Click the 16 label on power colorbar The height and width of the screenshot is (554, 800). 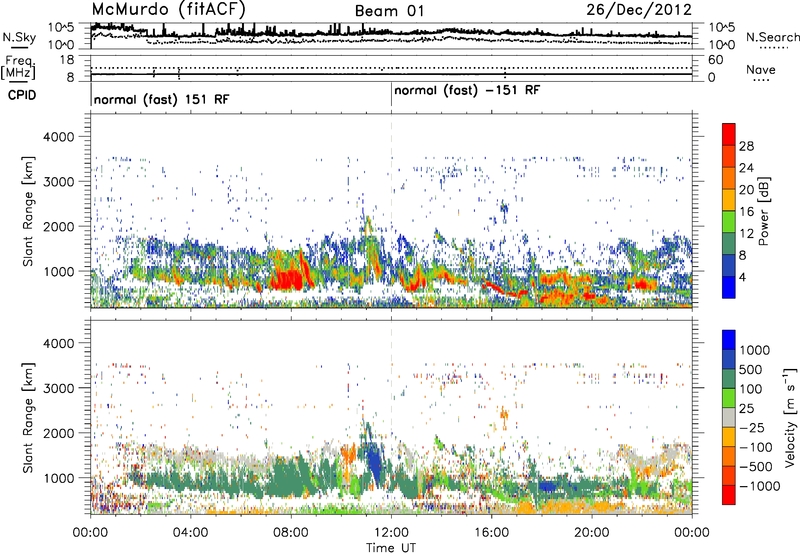pos(746,212)
